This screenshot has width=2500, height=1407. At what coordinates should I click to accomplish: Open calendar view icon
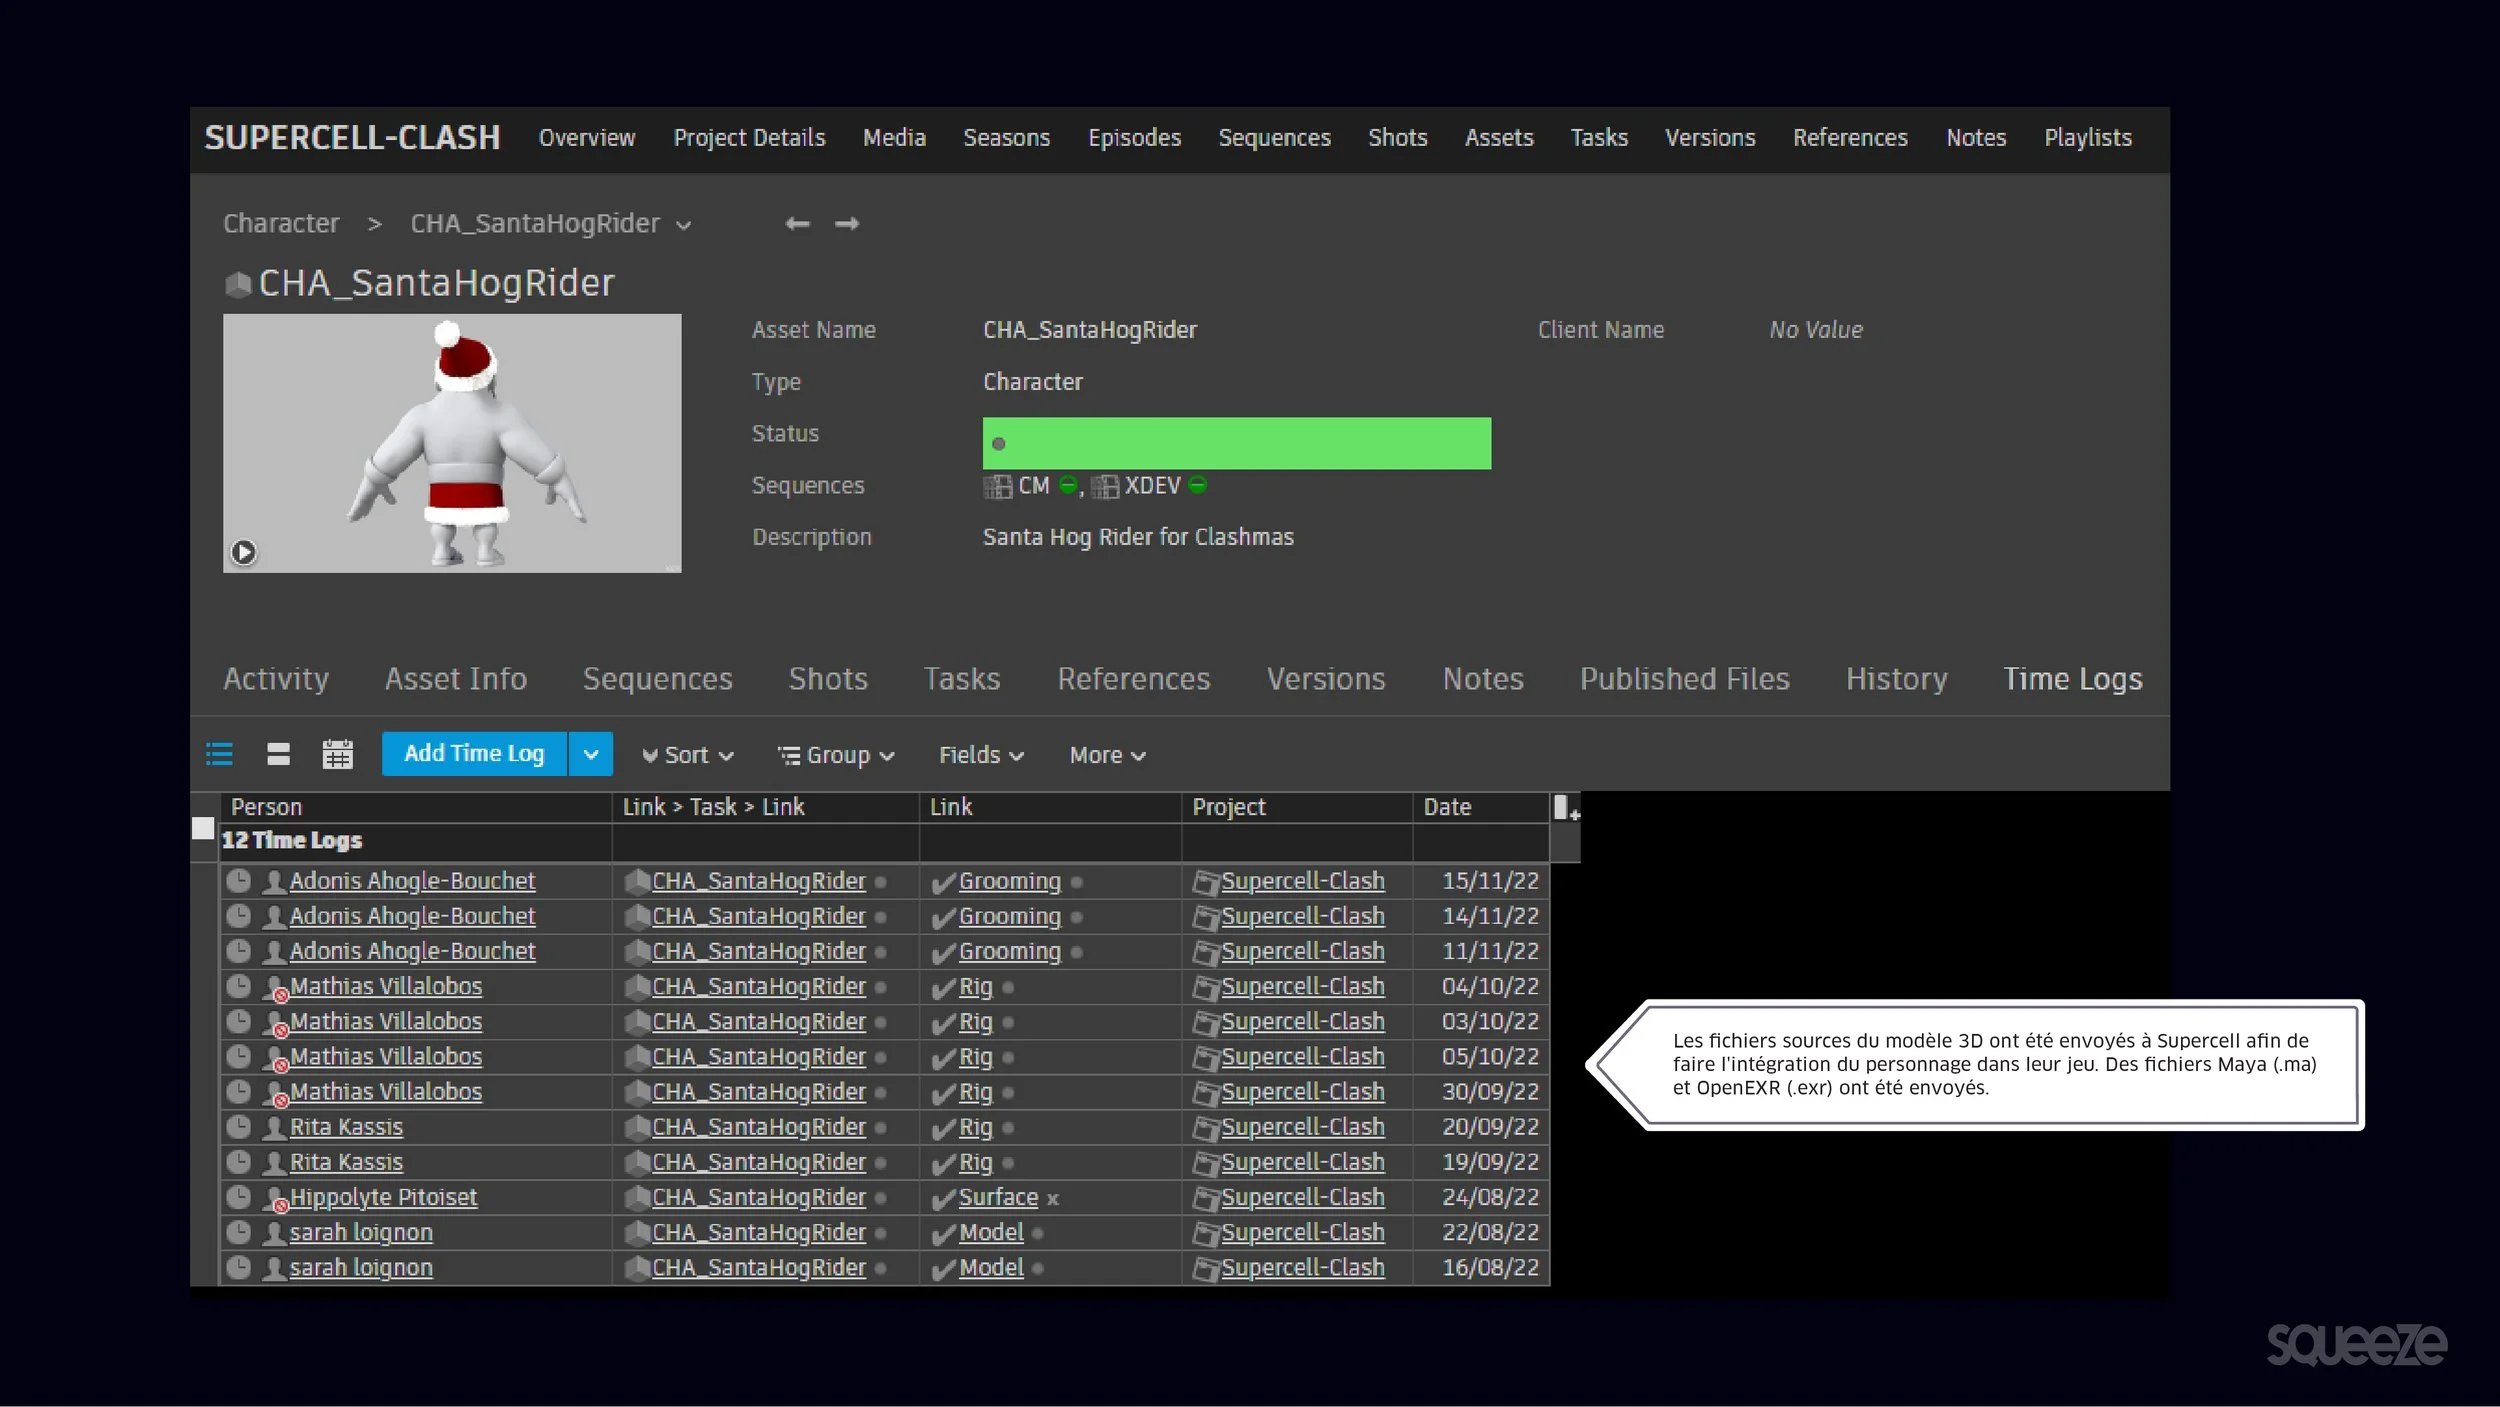(x=337, y=754)
